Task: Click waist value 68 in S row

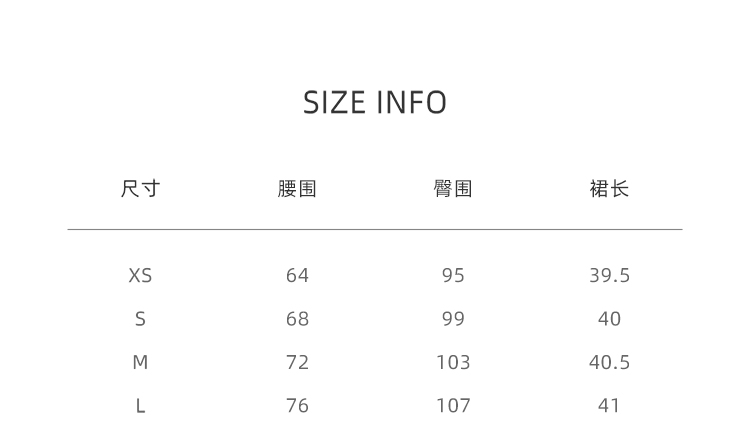Action: point(297,319)
